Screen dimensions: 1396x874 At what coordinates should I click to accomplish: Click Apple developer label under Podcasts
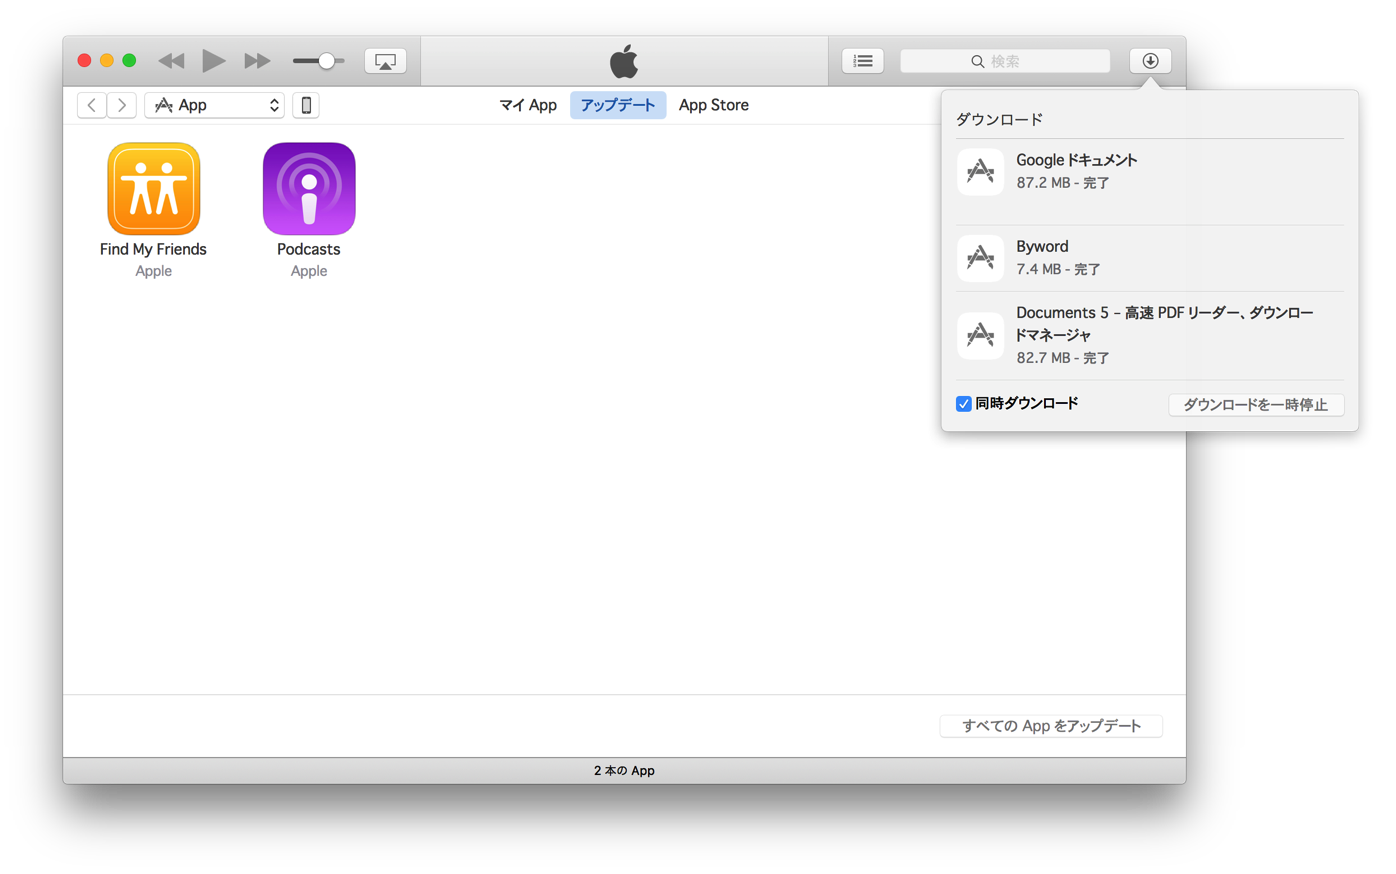click(309, 271)
